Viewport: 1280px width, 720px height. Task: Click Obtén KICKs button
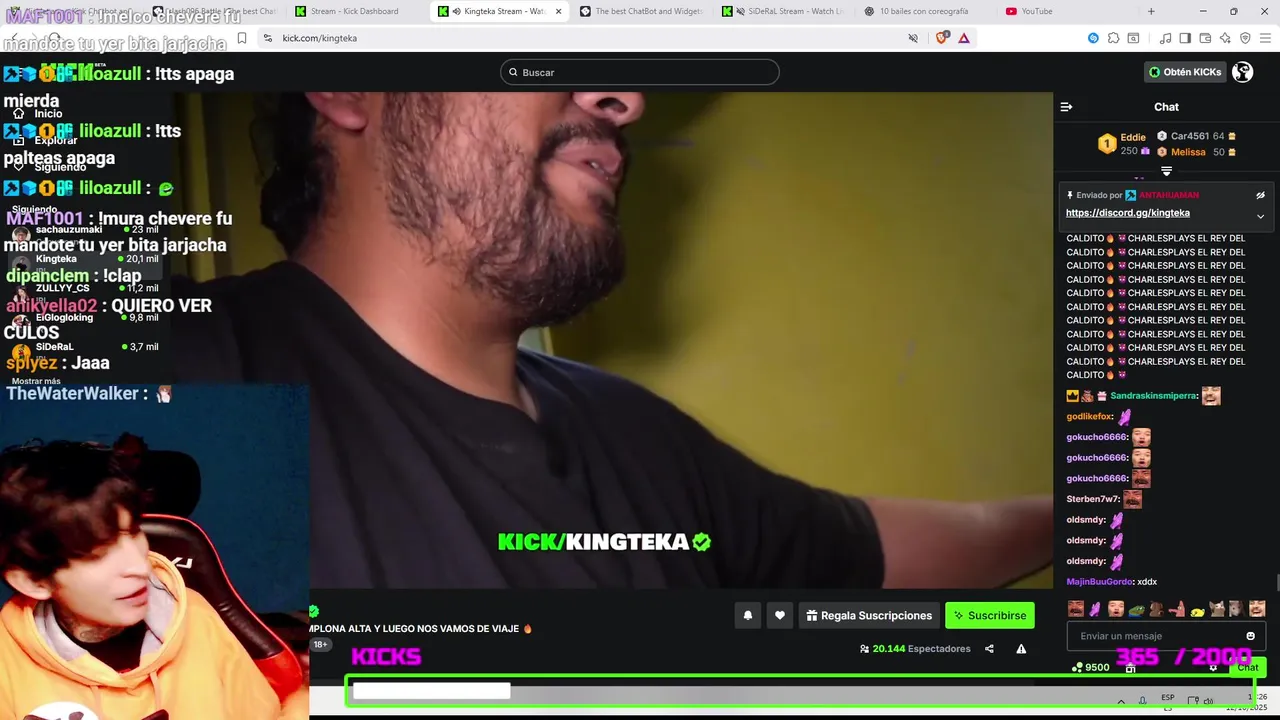pyautogui.click(x=1185, y=72)
